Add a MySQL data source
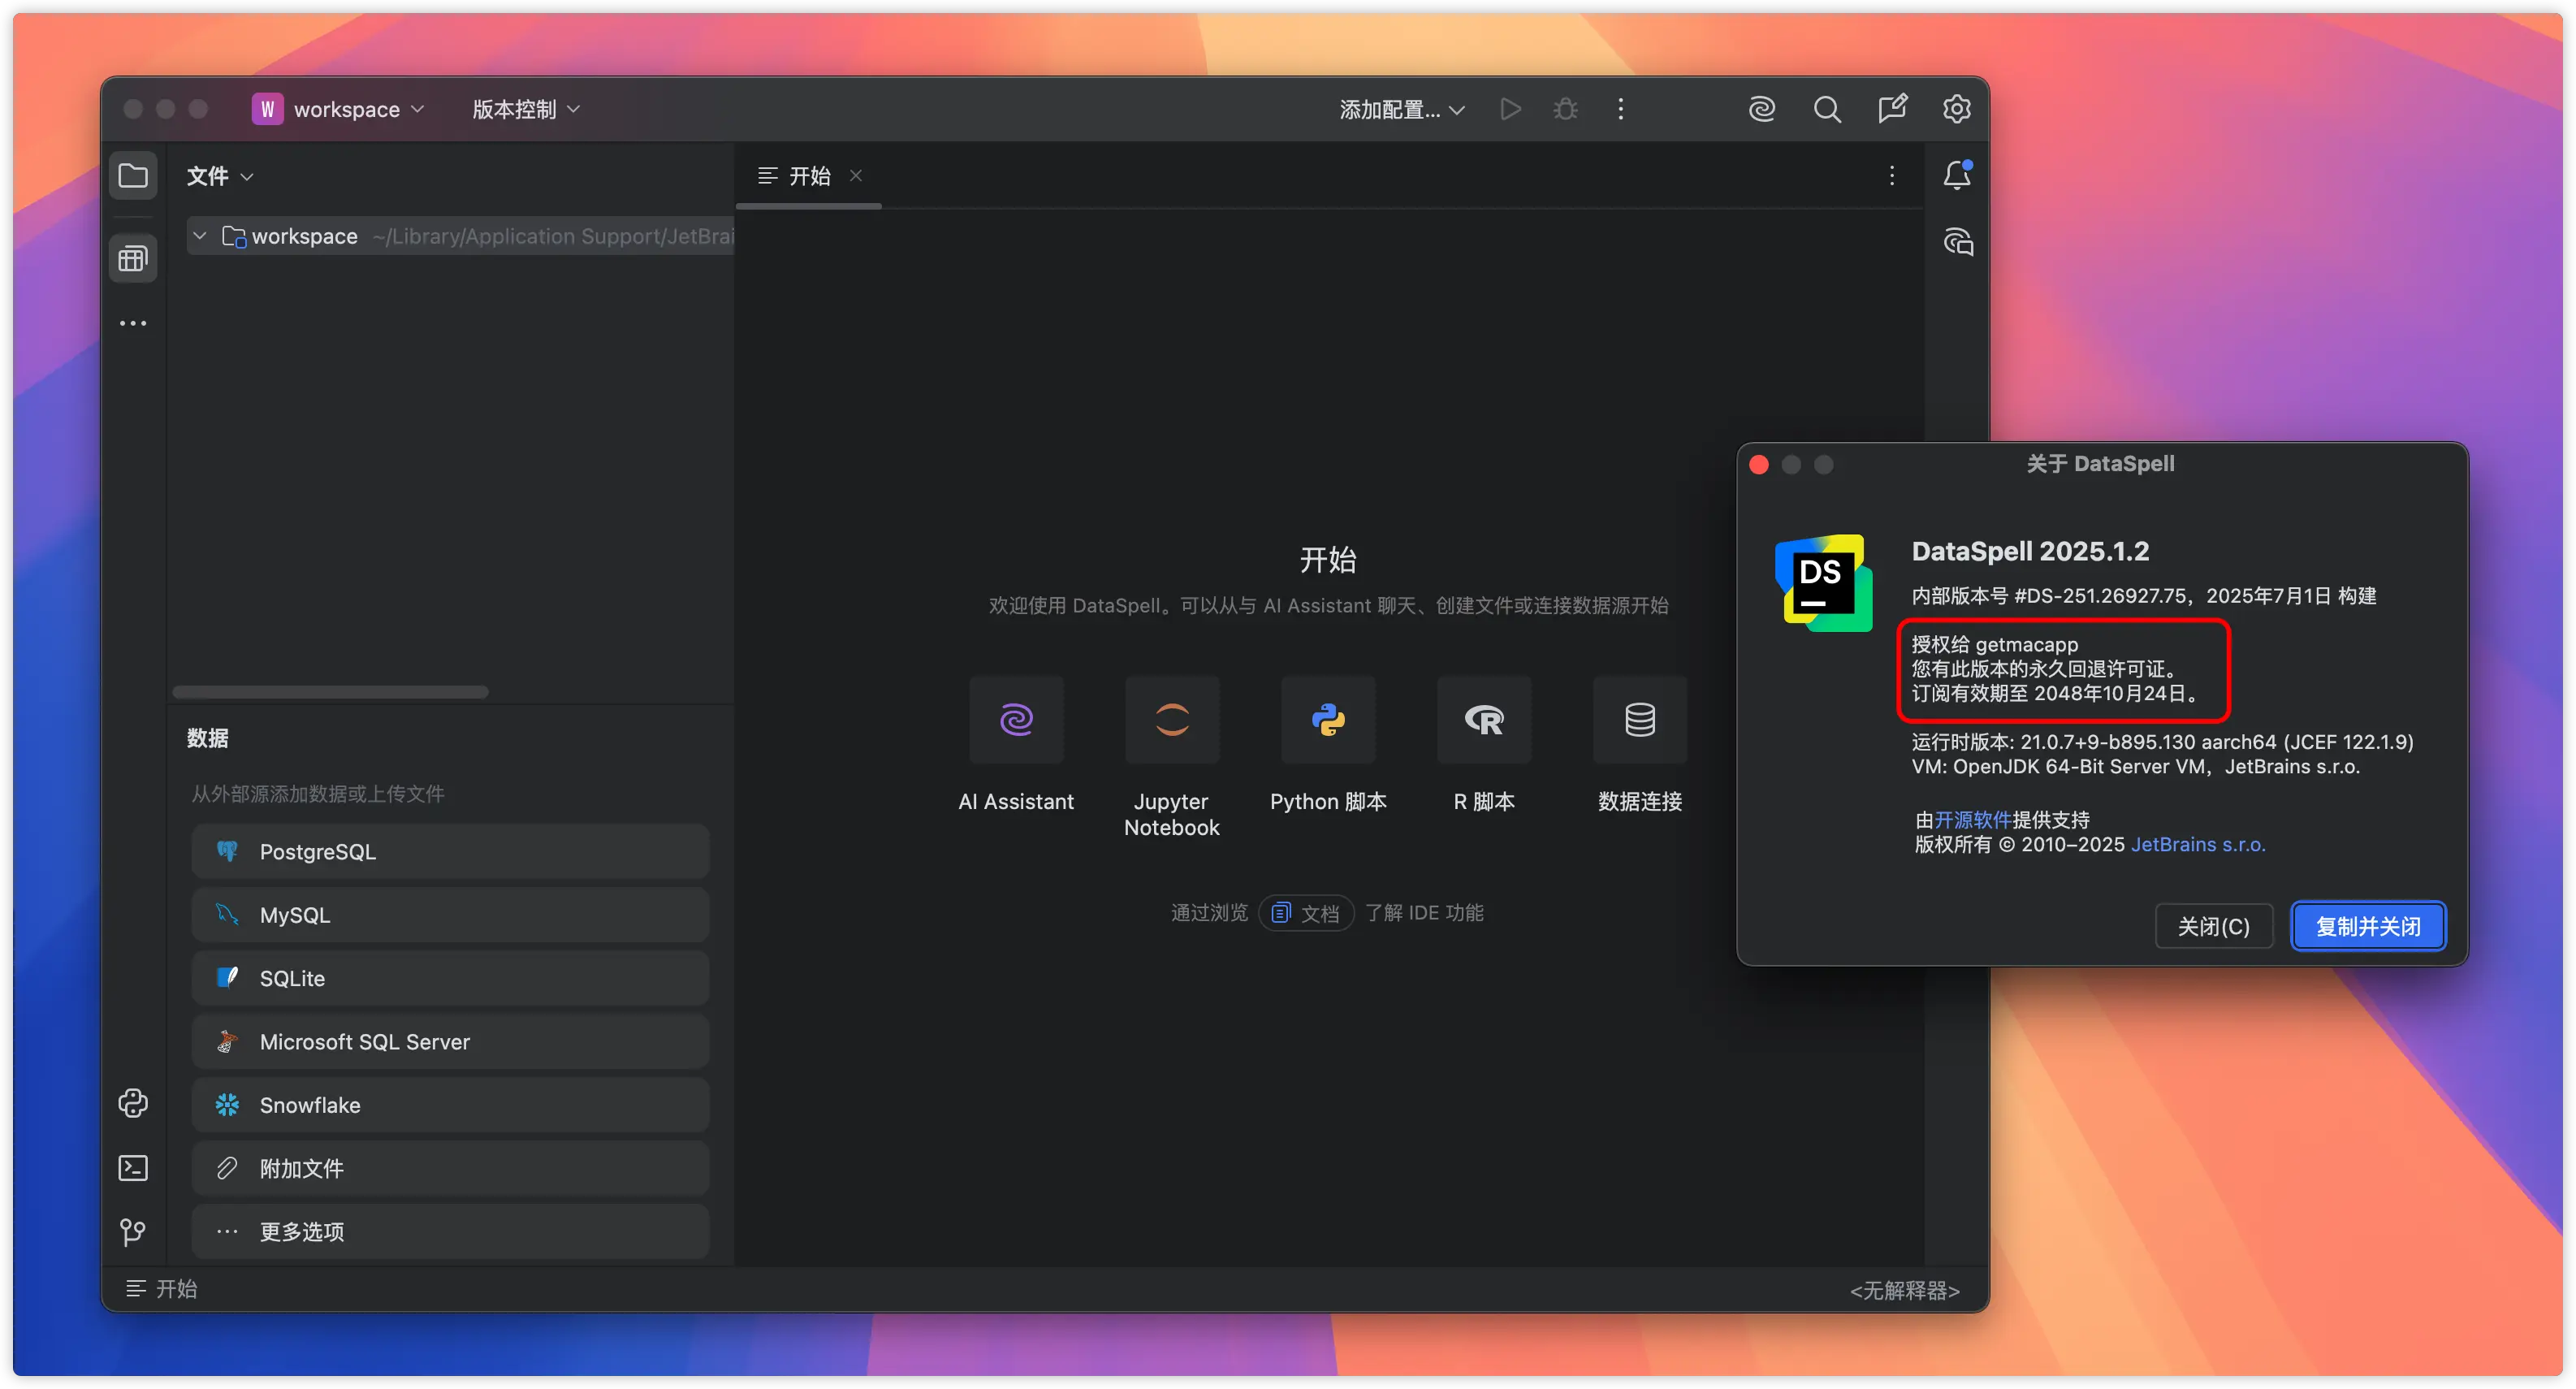Viewport: 2576px width, 1389px height. [x=450, y=915]
